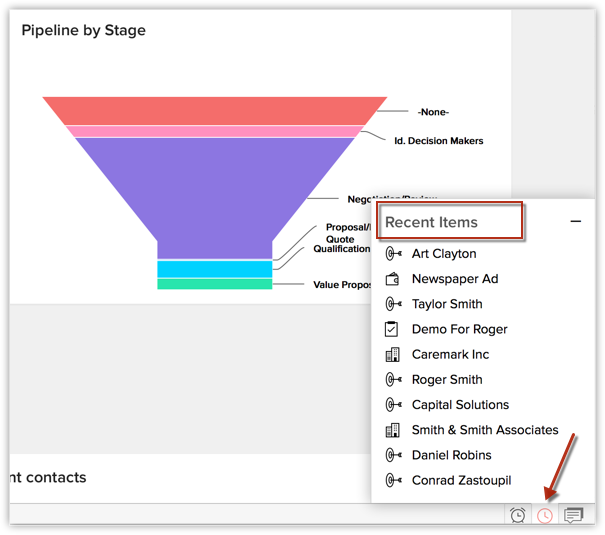Click the building icon beside Caremark Inc
Screen dimensions: 605x535
pos(393,354)
